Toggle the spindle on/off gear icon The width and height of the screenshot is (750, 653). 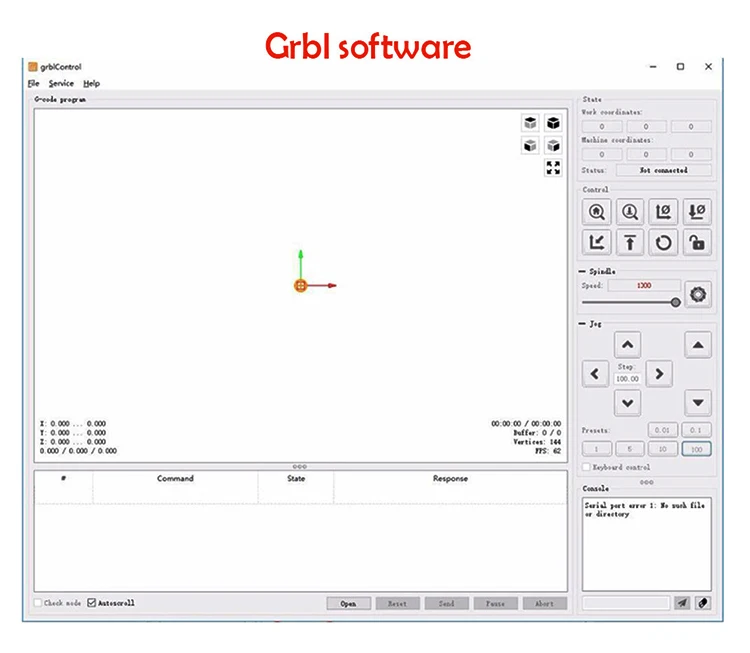(x=698, y=294)
